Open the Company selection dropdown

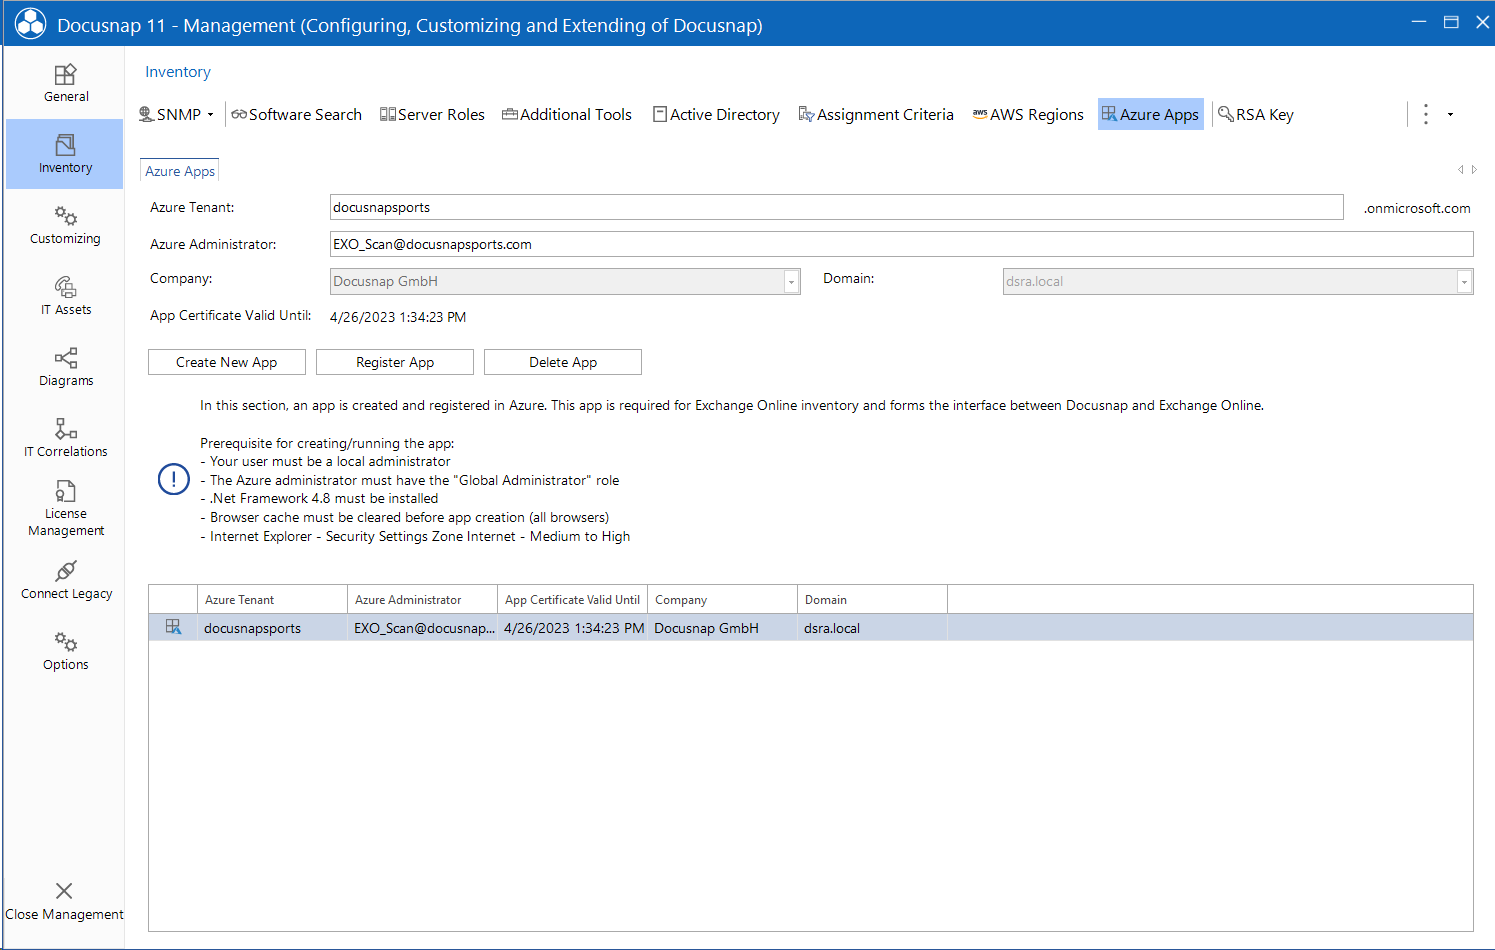790,281
